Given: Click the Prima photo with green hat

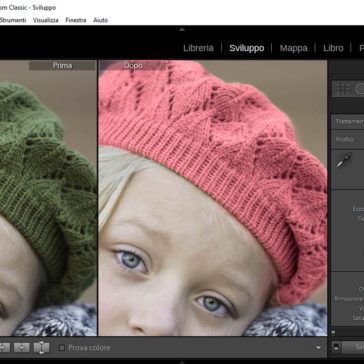Looking at the screenshot, I should coord(48,198).
